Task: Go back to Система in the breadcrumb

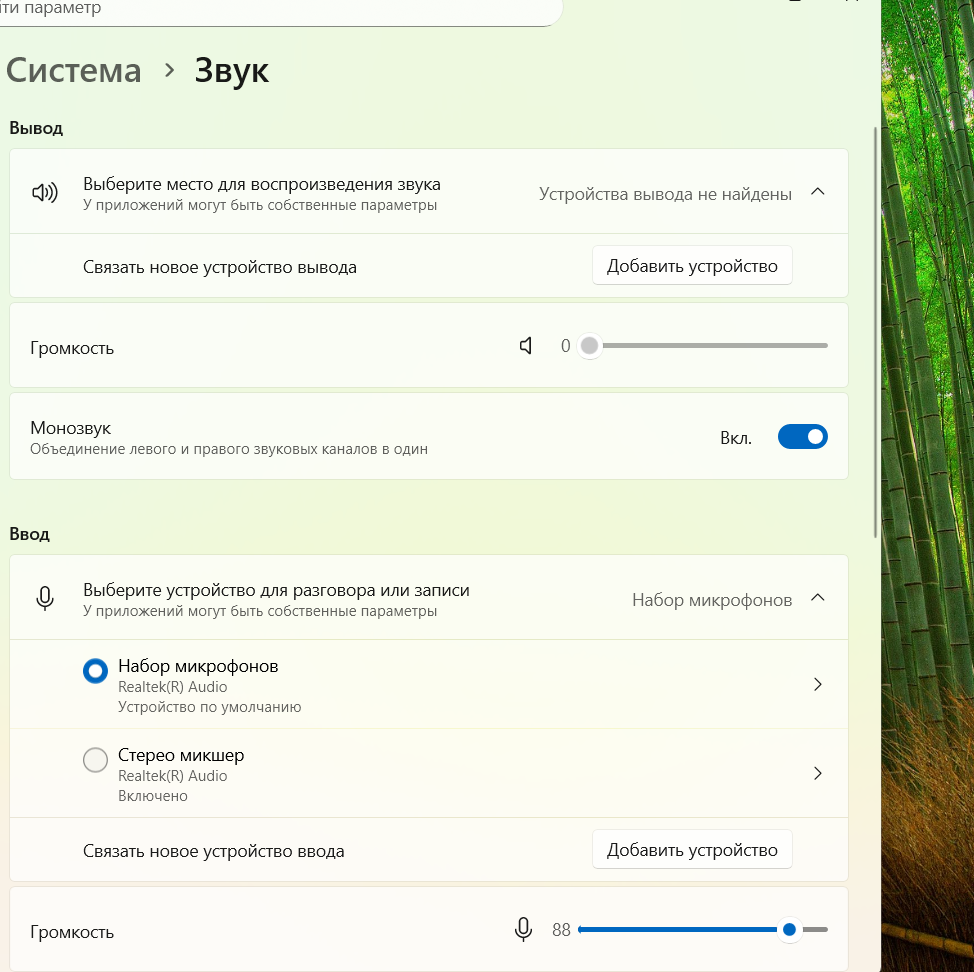Action: (x=74, y=70)
